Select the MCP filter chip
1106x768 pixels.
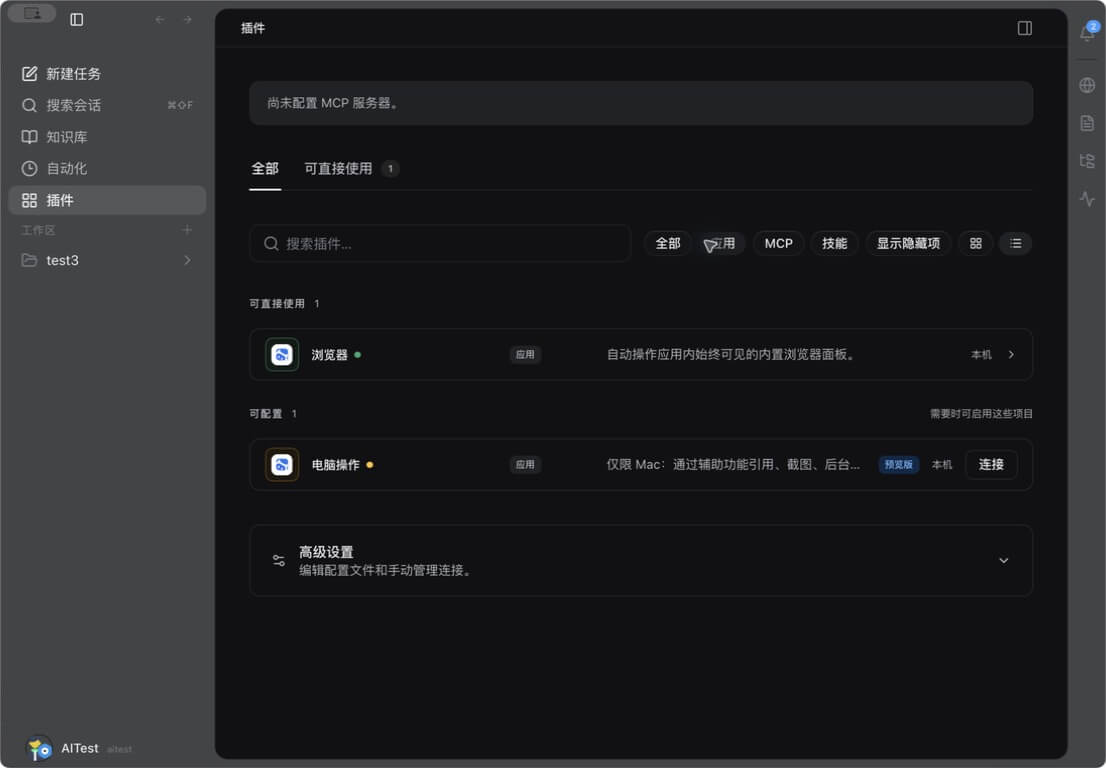(779, 243)
